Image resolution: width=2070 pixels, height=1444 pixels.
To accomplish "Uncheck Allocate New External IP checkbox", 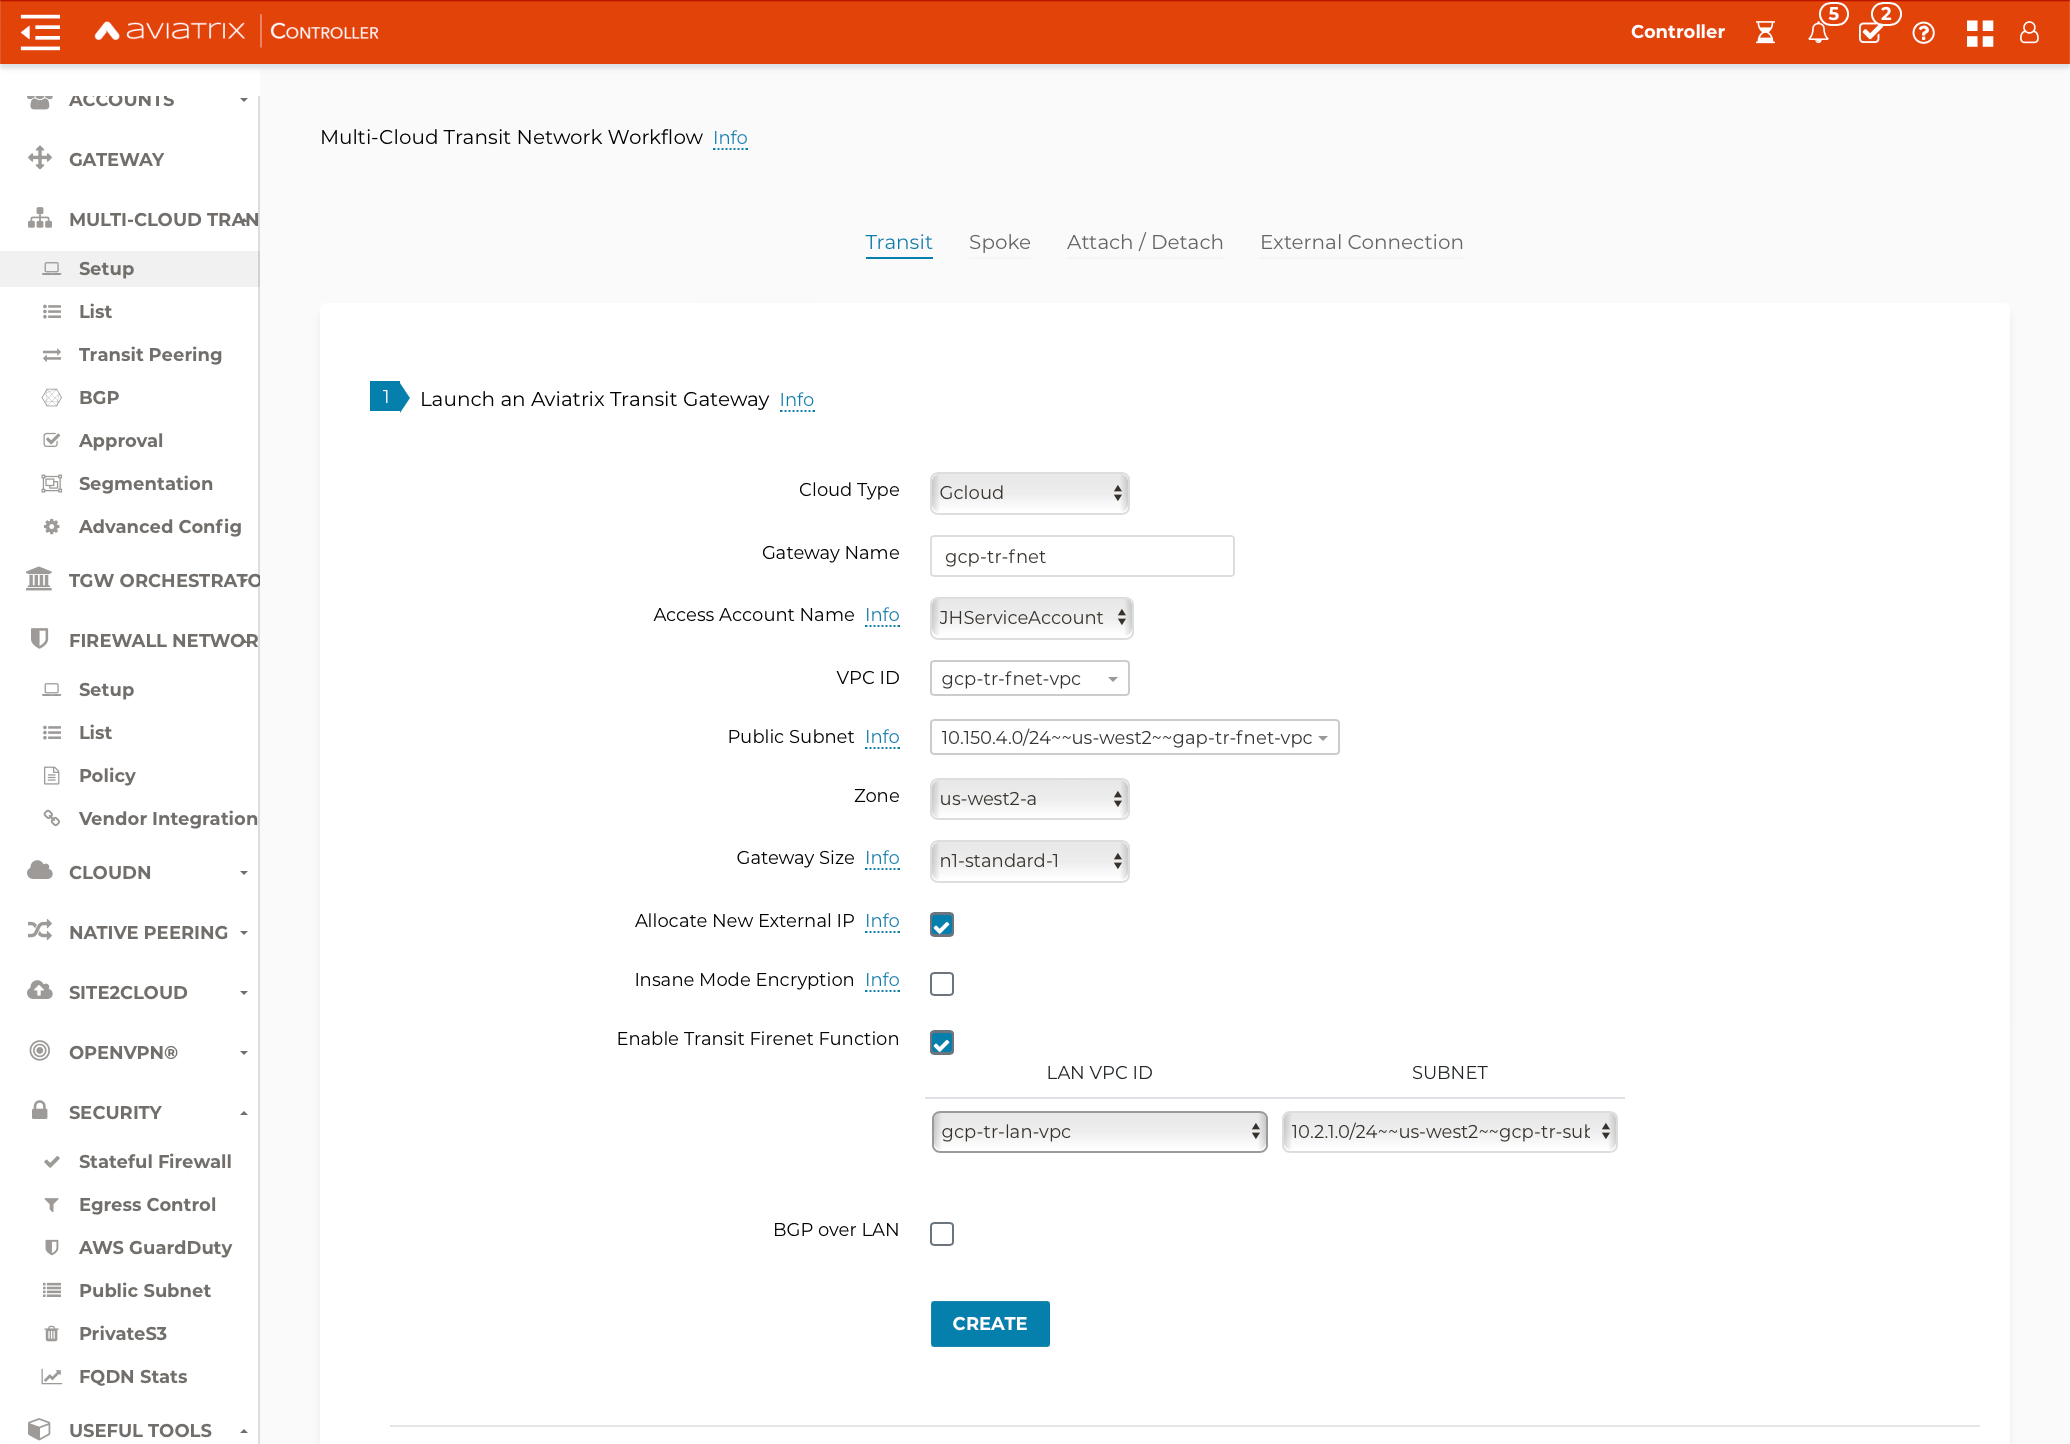I will (942, 924).
